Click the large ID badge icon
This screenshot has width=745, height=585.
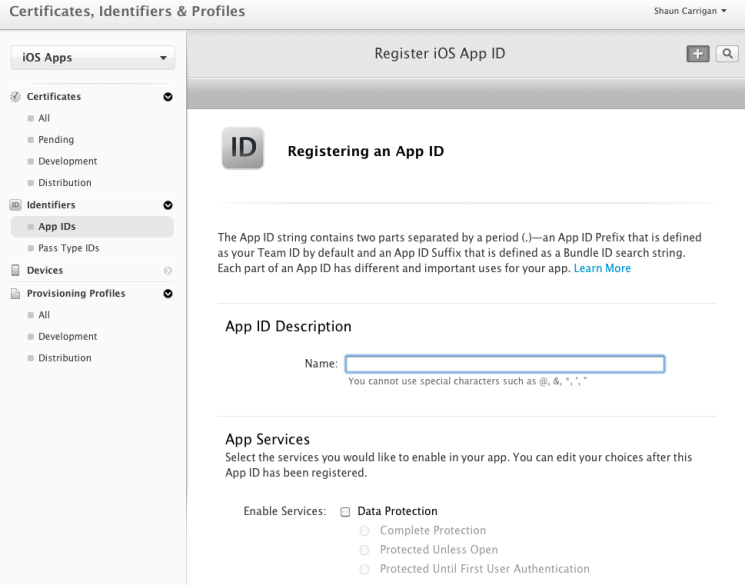coord(241,149)
